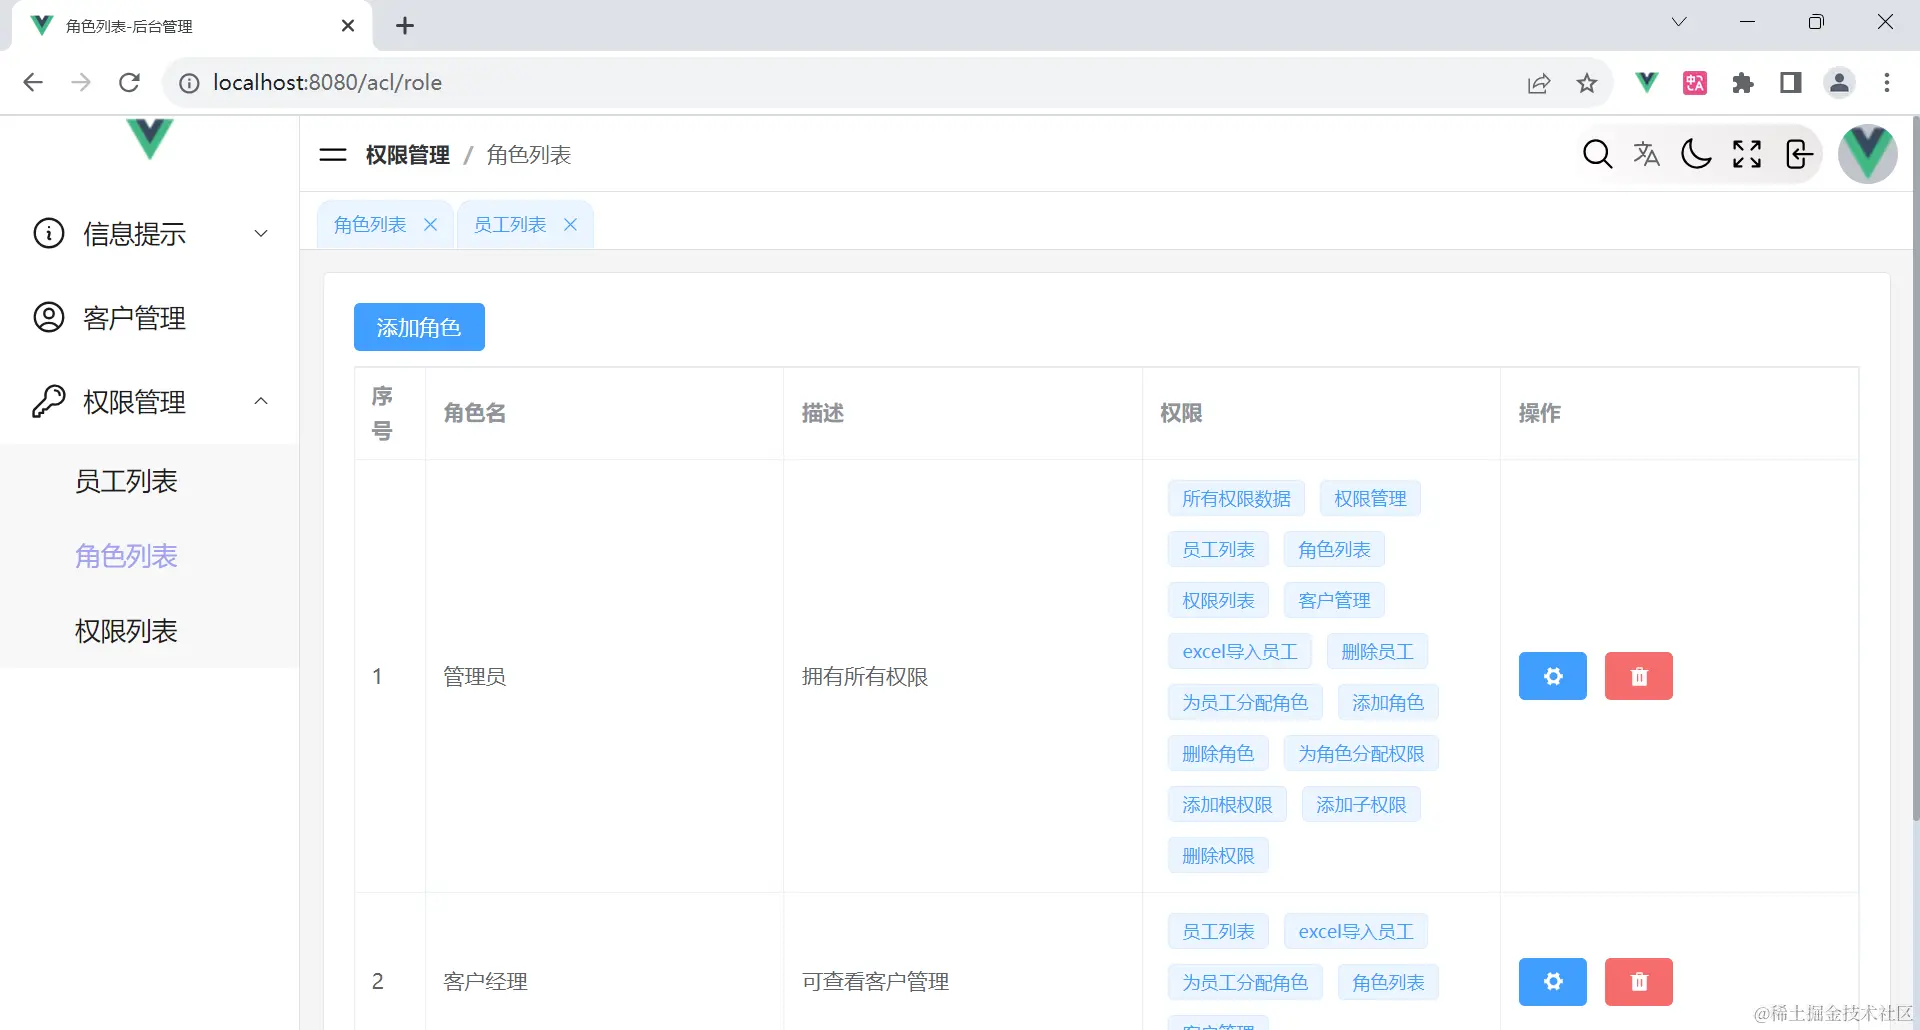Toggle dark mode with the moon icon
Viewport: 1920px width, 1030px height.
tap(1696, 154)
